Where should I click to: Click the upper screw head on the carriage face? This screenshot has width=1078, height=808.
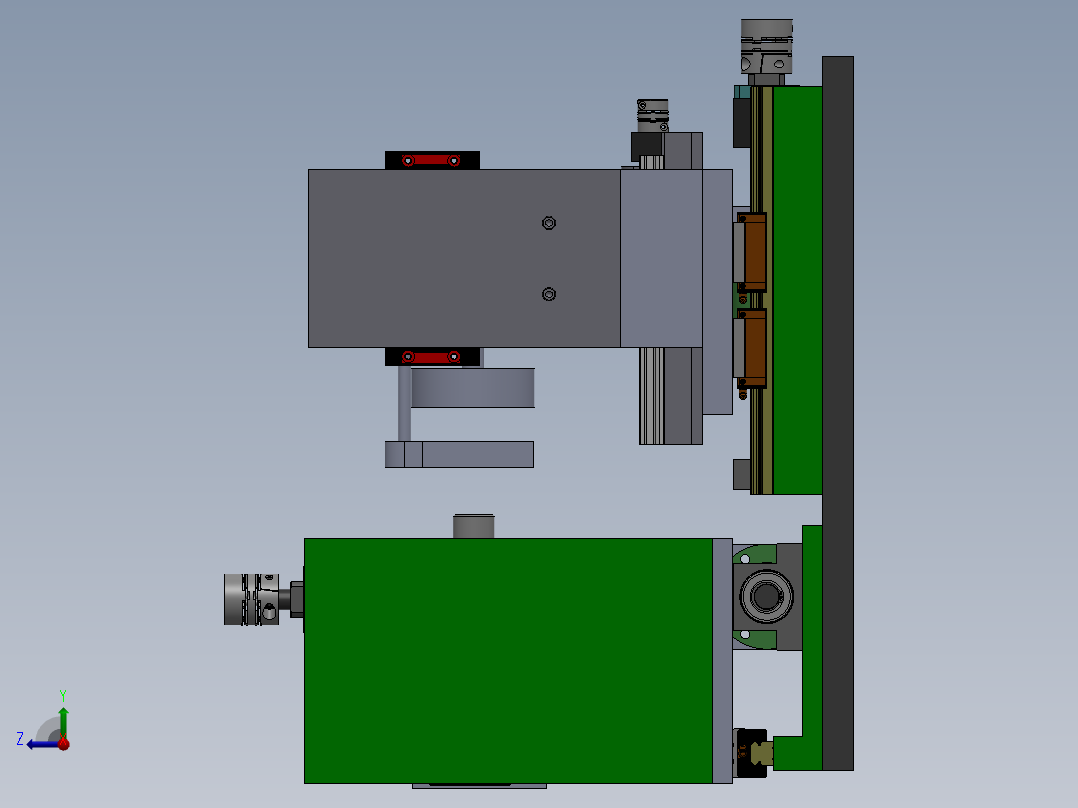[548, 222]
